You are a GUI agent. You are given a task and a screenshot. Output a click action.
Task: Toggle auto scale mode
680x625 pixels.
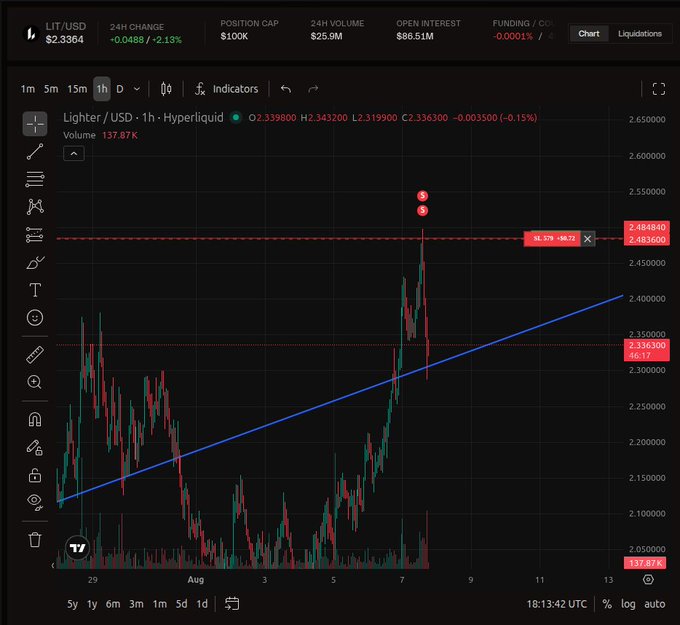tap(654, 604)
